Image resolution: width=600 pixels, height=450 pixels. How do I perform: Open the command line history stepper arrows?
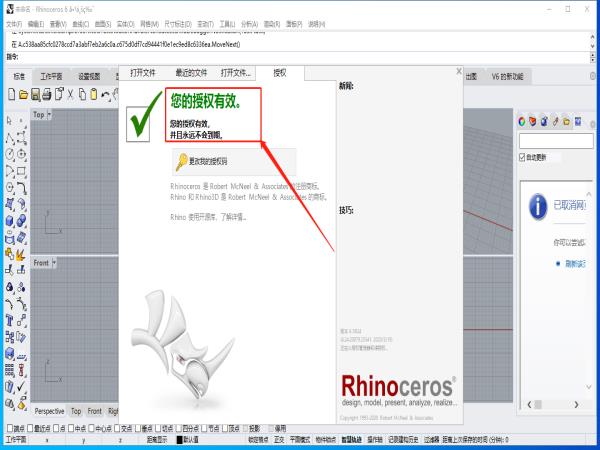(x=593, y=57)
